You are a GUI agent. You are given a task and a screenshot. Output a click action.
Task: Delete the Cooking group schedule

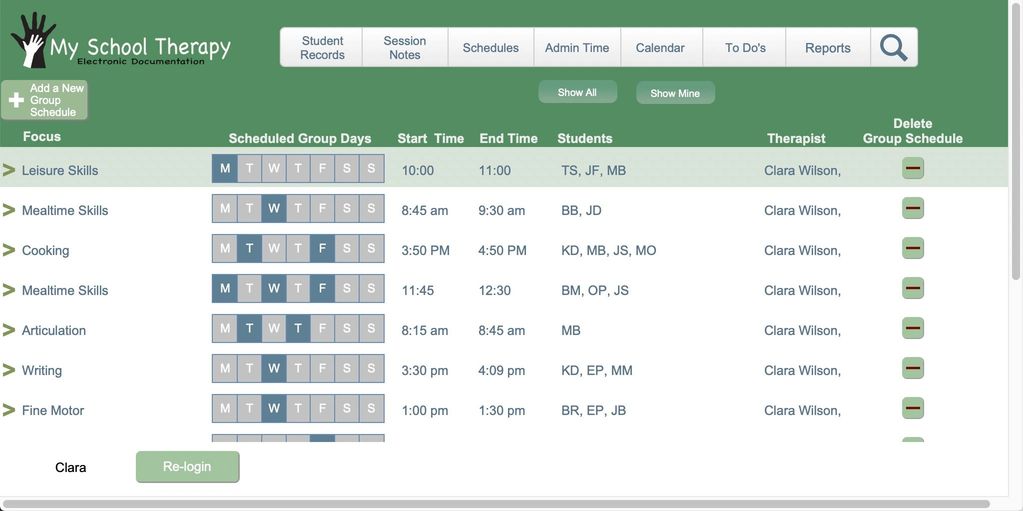[912, 249]
